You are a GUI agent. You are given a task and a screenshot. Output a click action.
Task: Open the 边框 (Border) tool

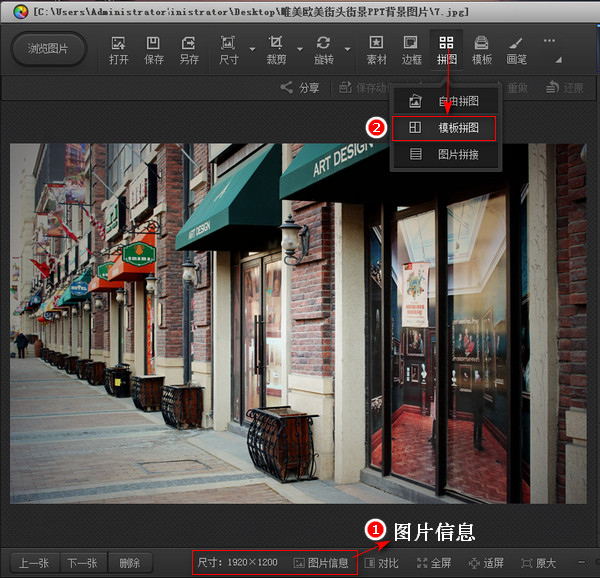411,50
